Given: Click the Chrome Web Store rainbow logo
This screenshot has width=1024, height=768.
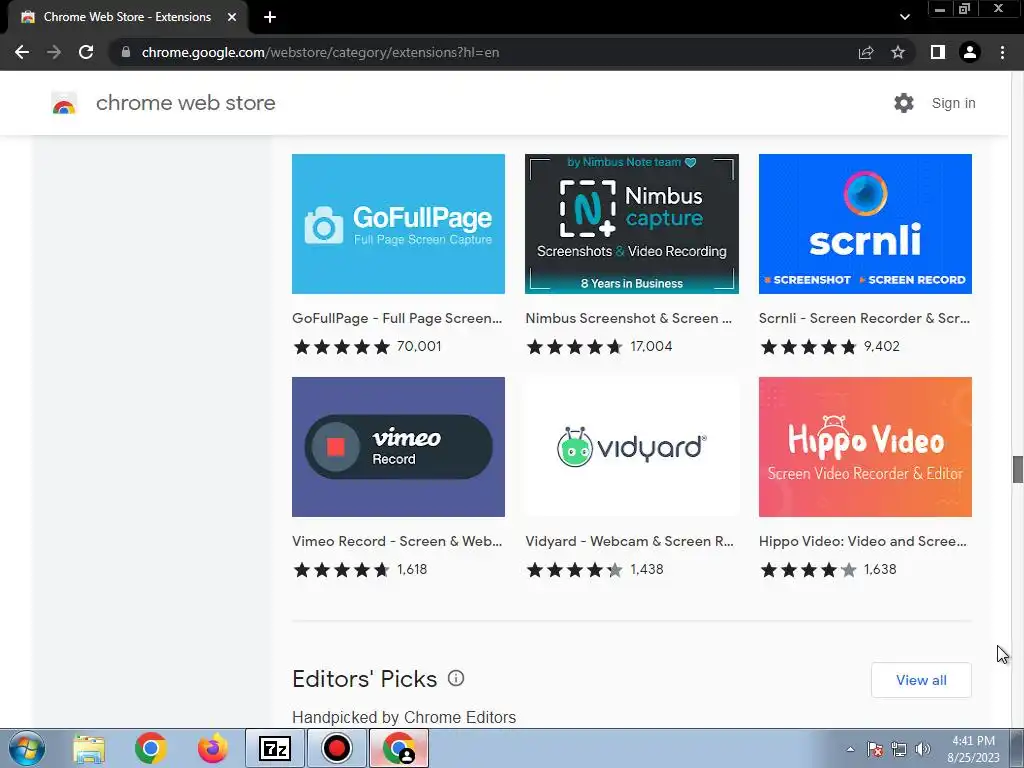Looking at the screenshot, I should pos(64,103).
